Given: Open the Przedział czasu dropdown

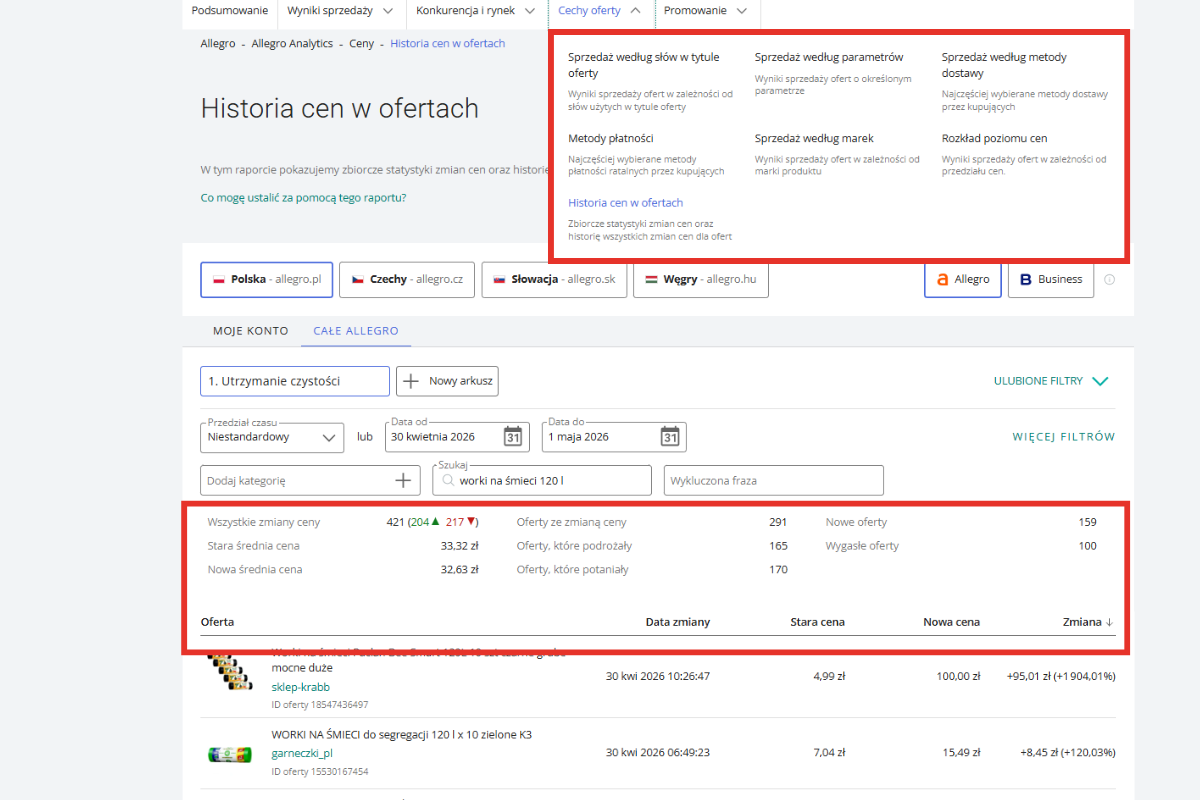Looking at the screenshot, I should [272, 437].
